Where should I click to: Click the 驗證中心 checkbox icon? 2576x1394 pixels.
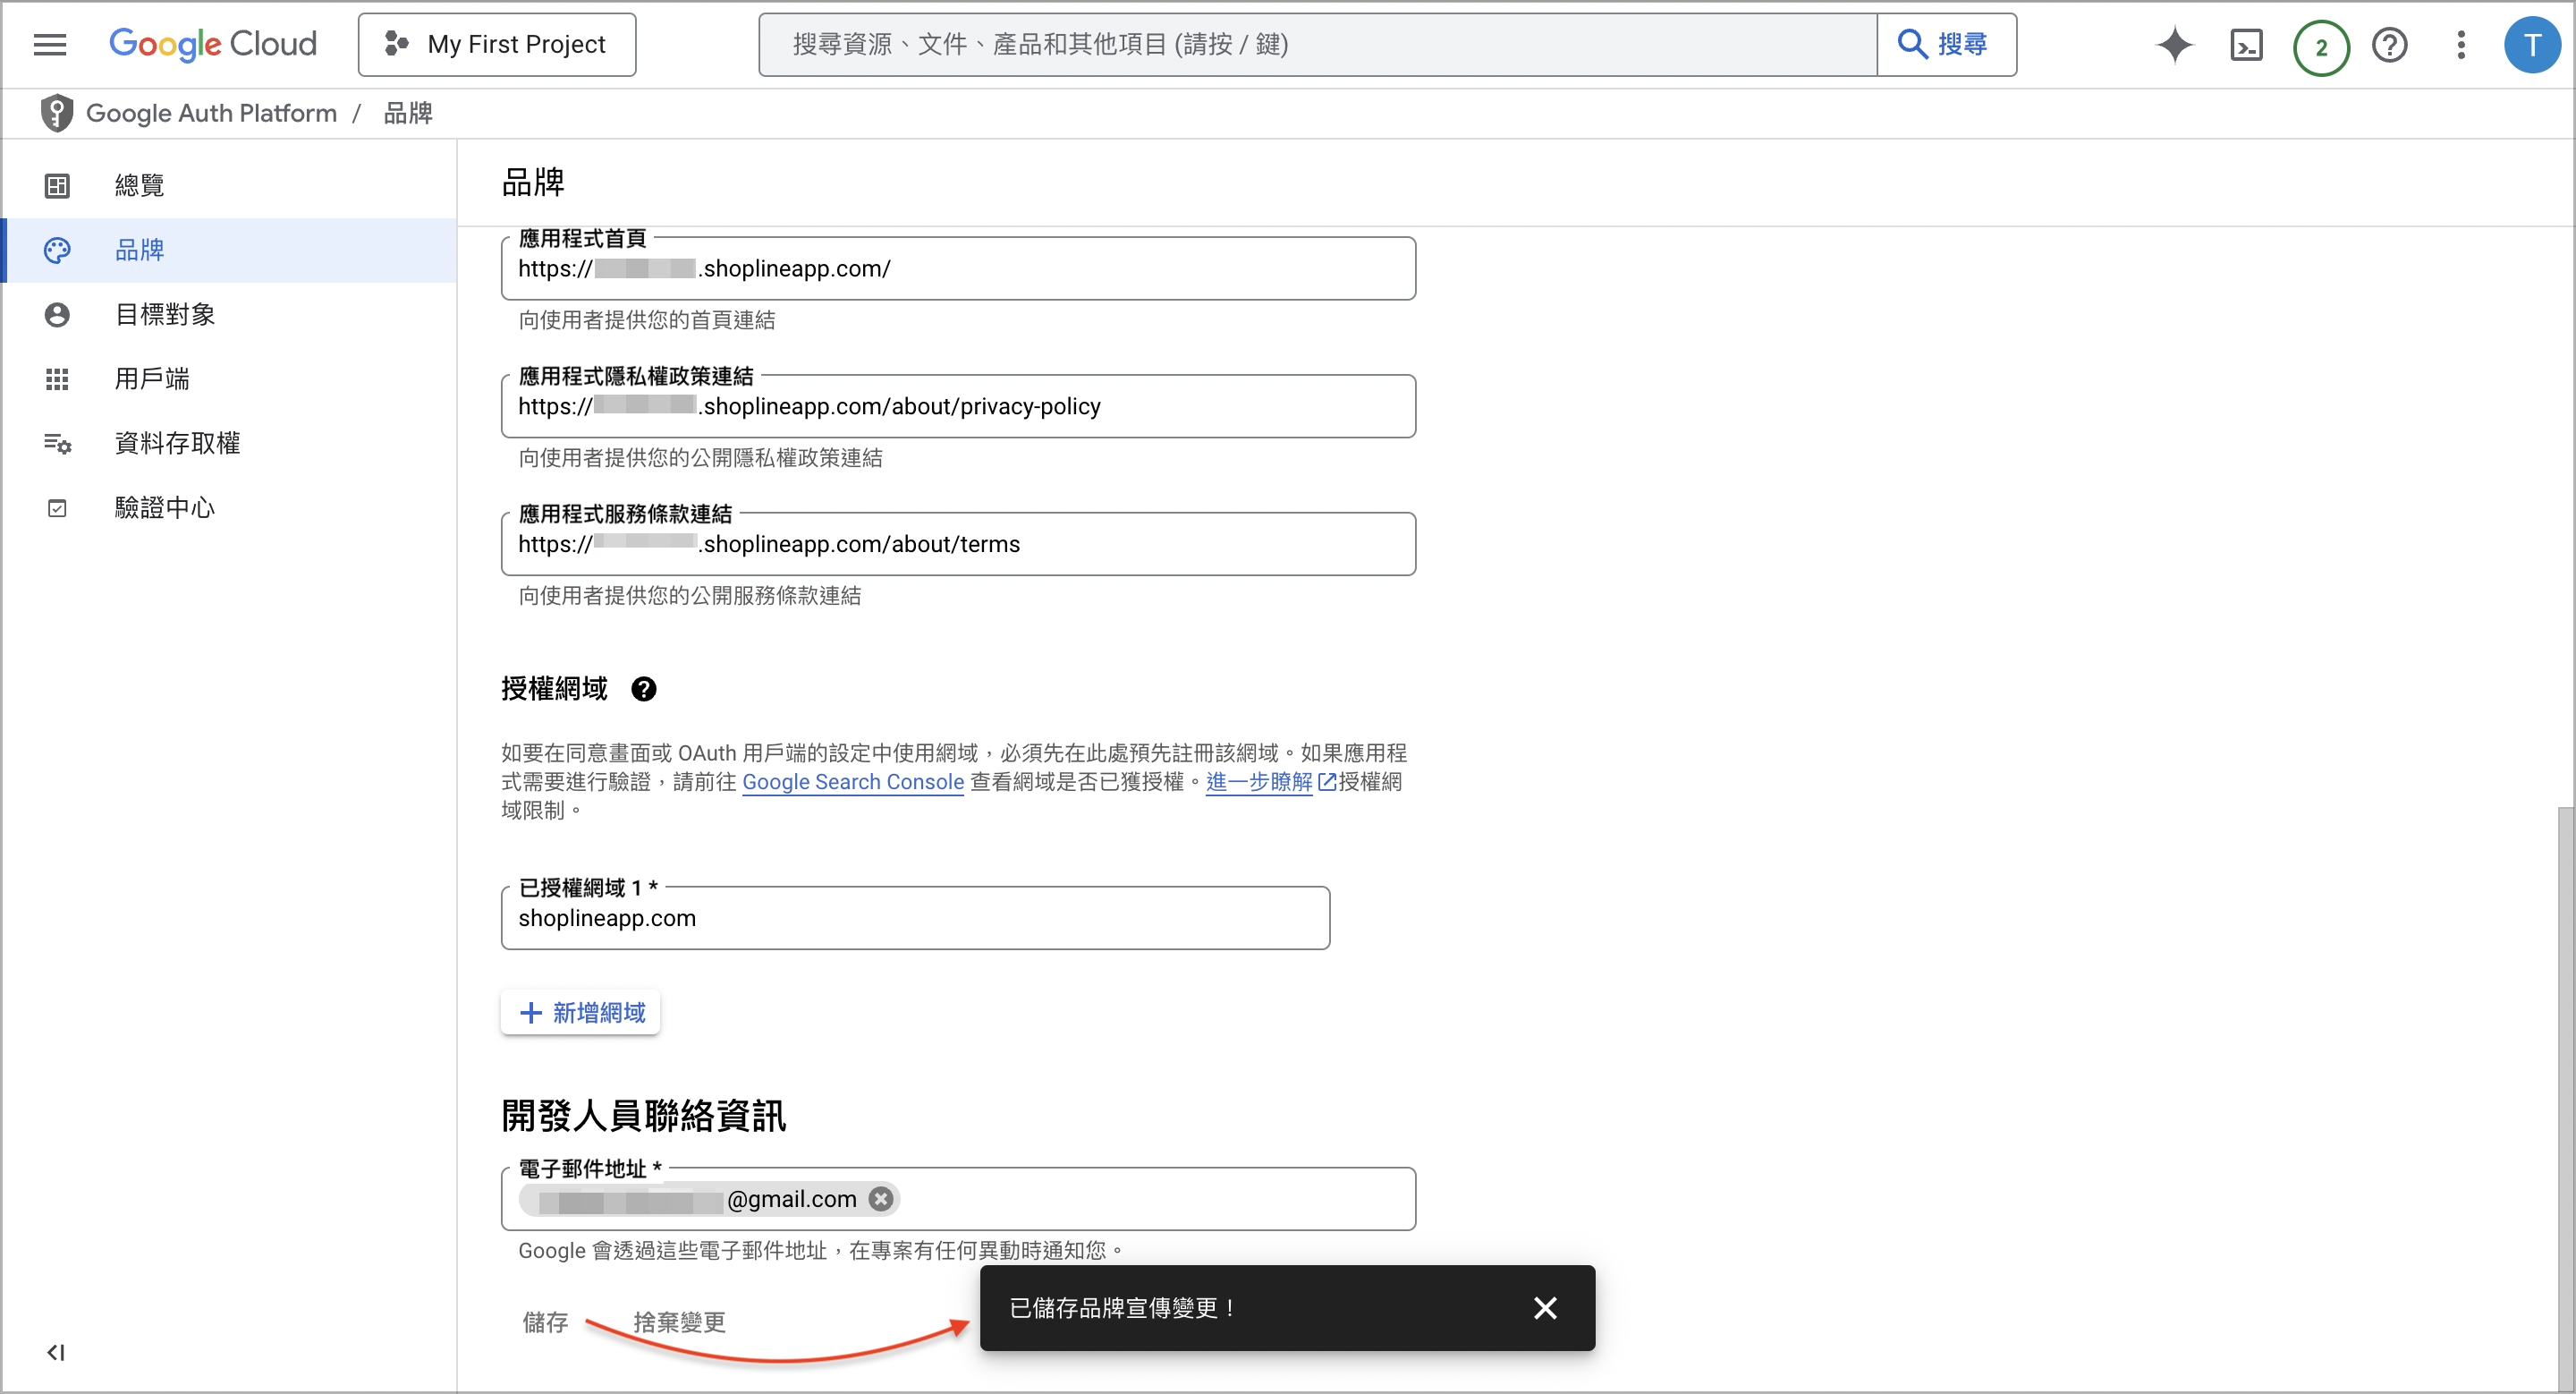[57, 508]
